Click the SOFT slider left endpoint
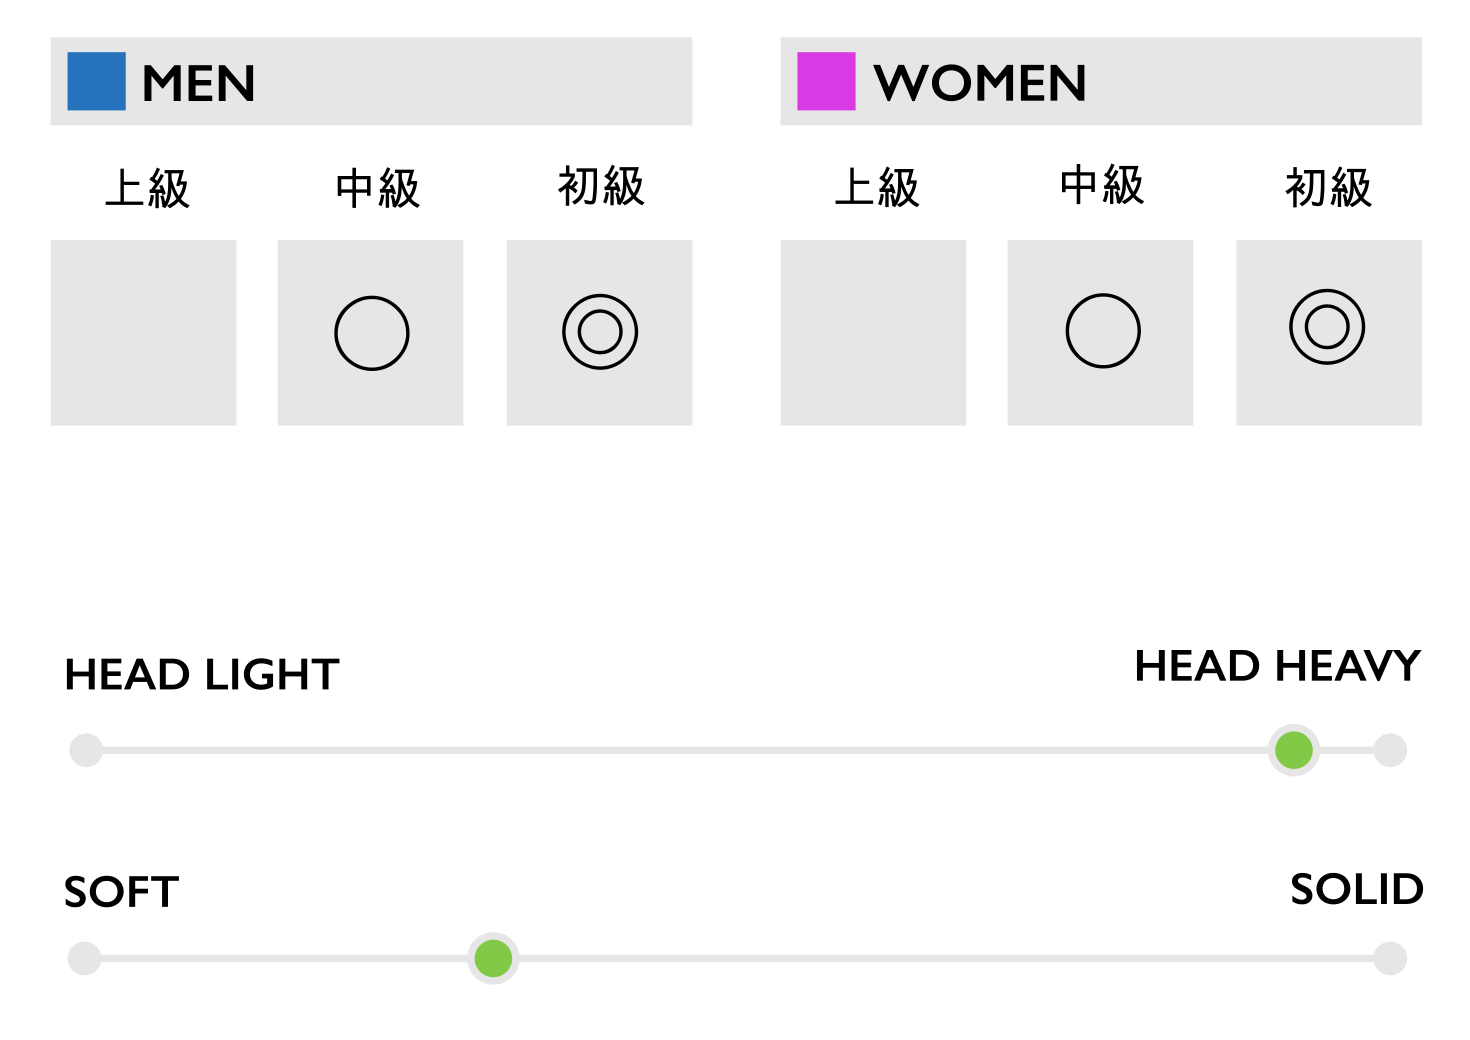Viewport: 1470px width, 1040px height. [x=84, y=958]
